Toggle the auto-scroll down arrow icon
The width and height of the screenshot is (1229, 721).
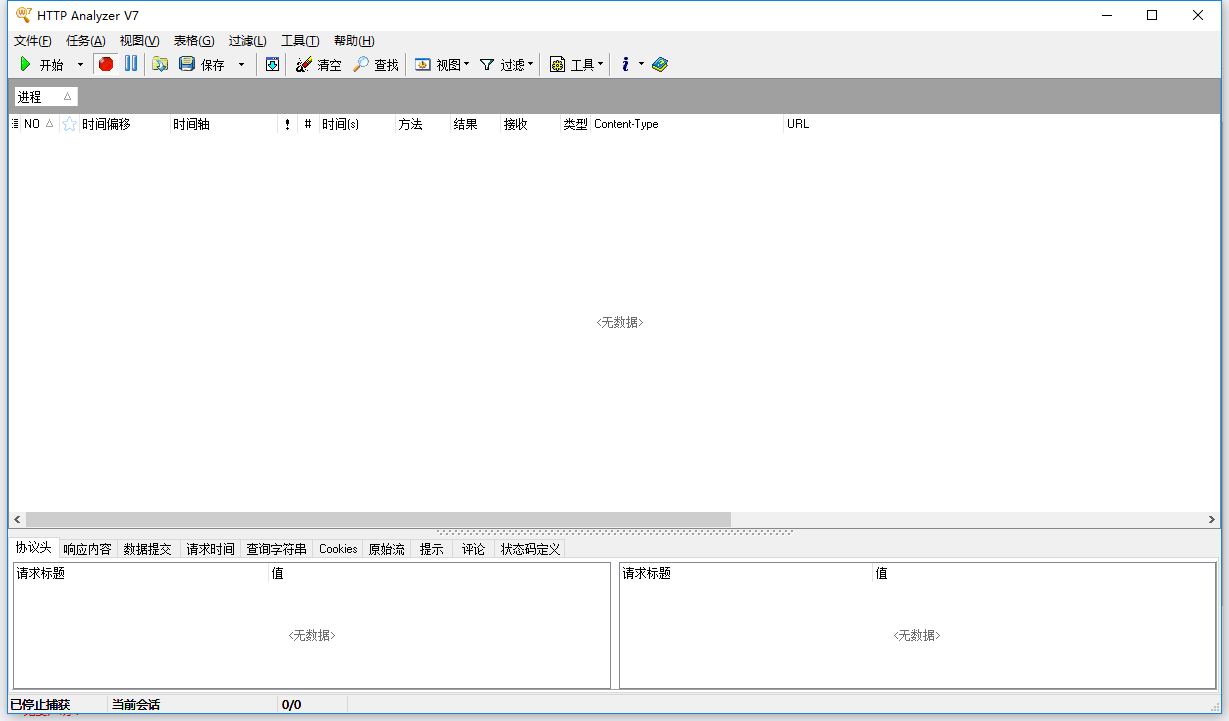point(272,64)
